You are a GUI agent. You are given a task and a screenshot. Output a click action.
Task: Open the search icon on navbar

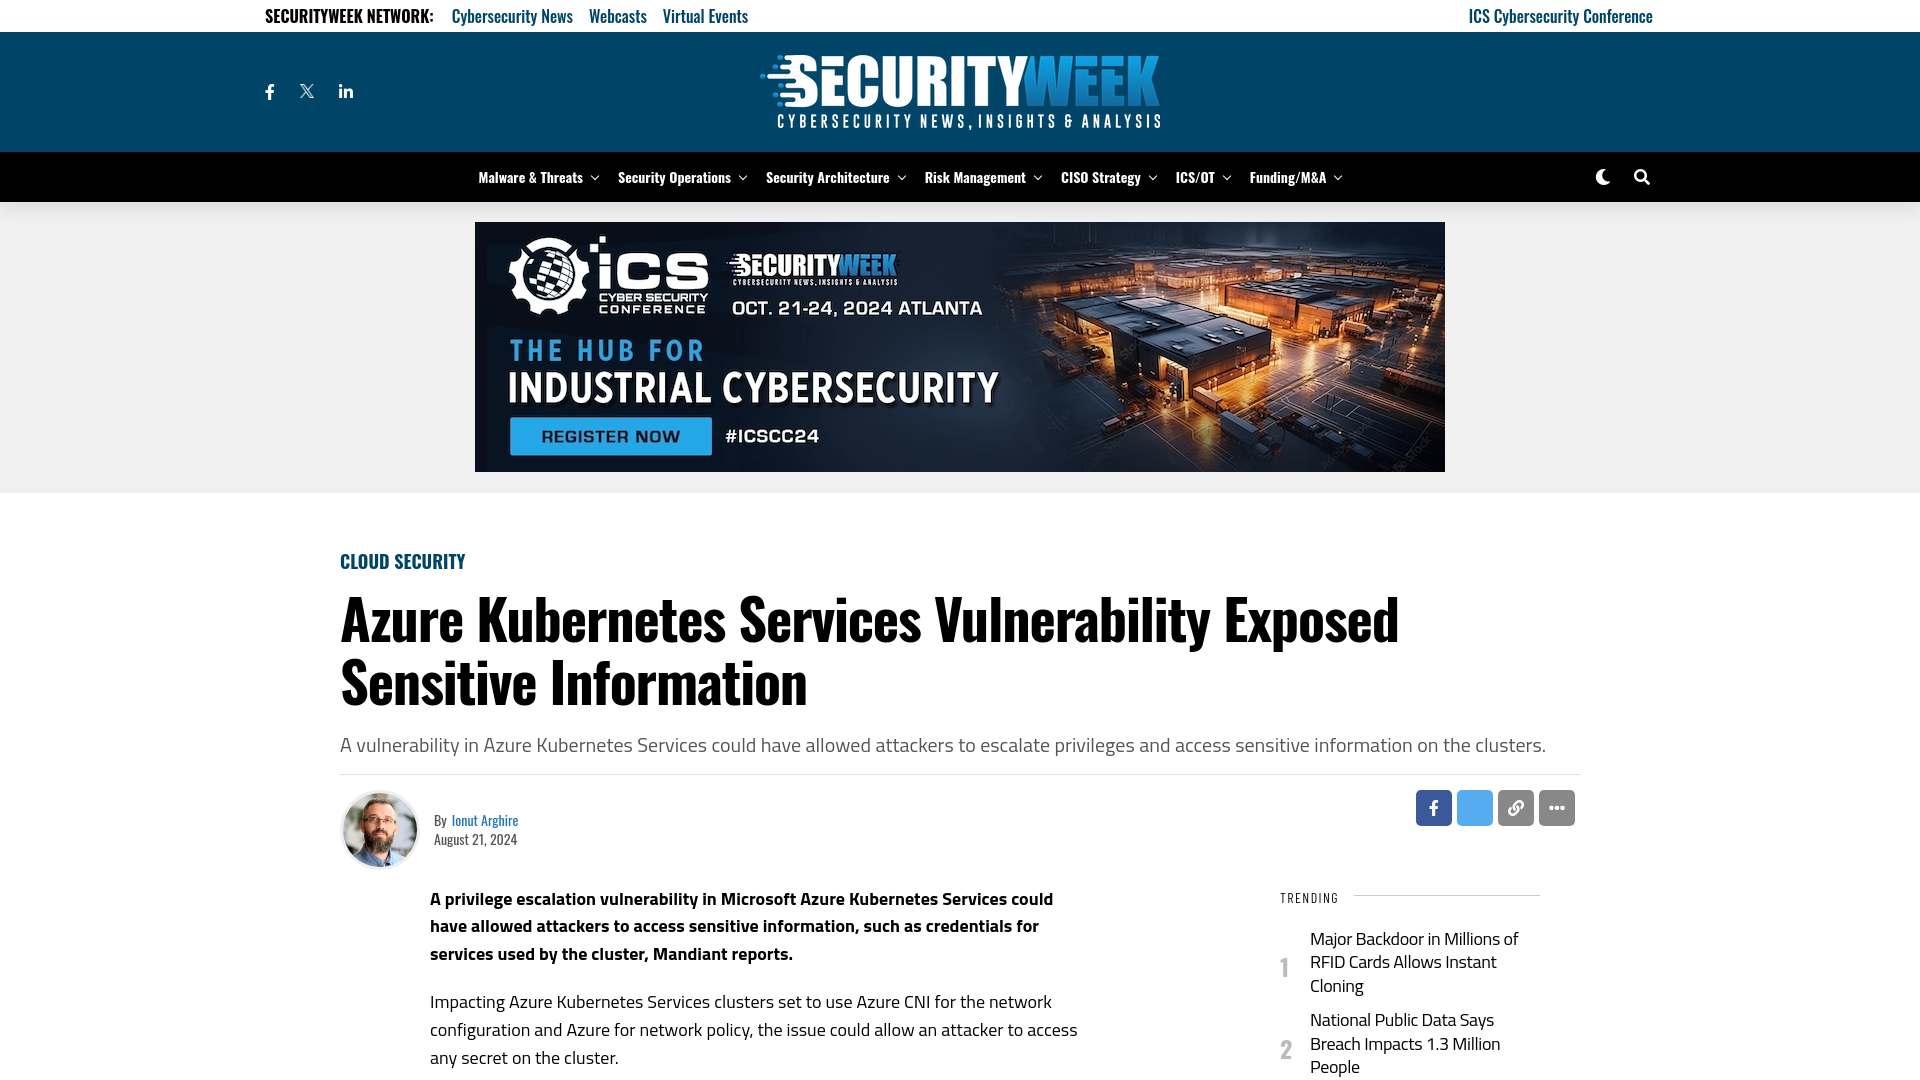point(1642,177)
